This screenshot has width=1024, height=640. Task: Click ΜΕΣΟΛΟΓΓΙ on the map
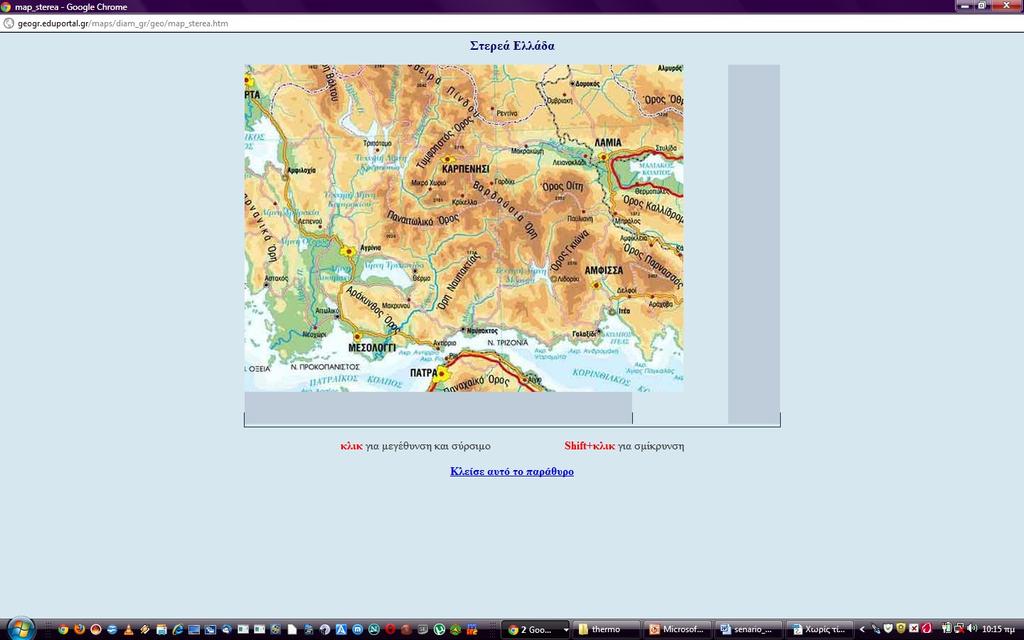tap(372, 348)
